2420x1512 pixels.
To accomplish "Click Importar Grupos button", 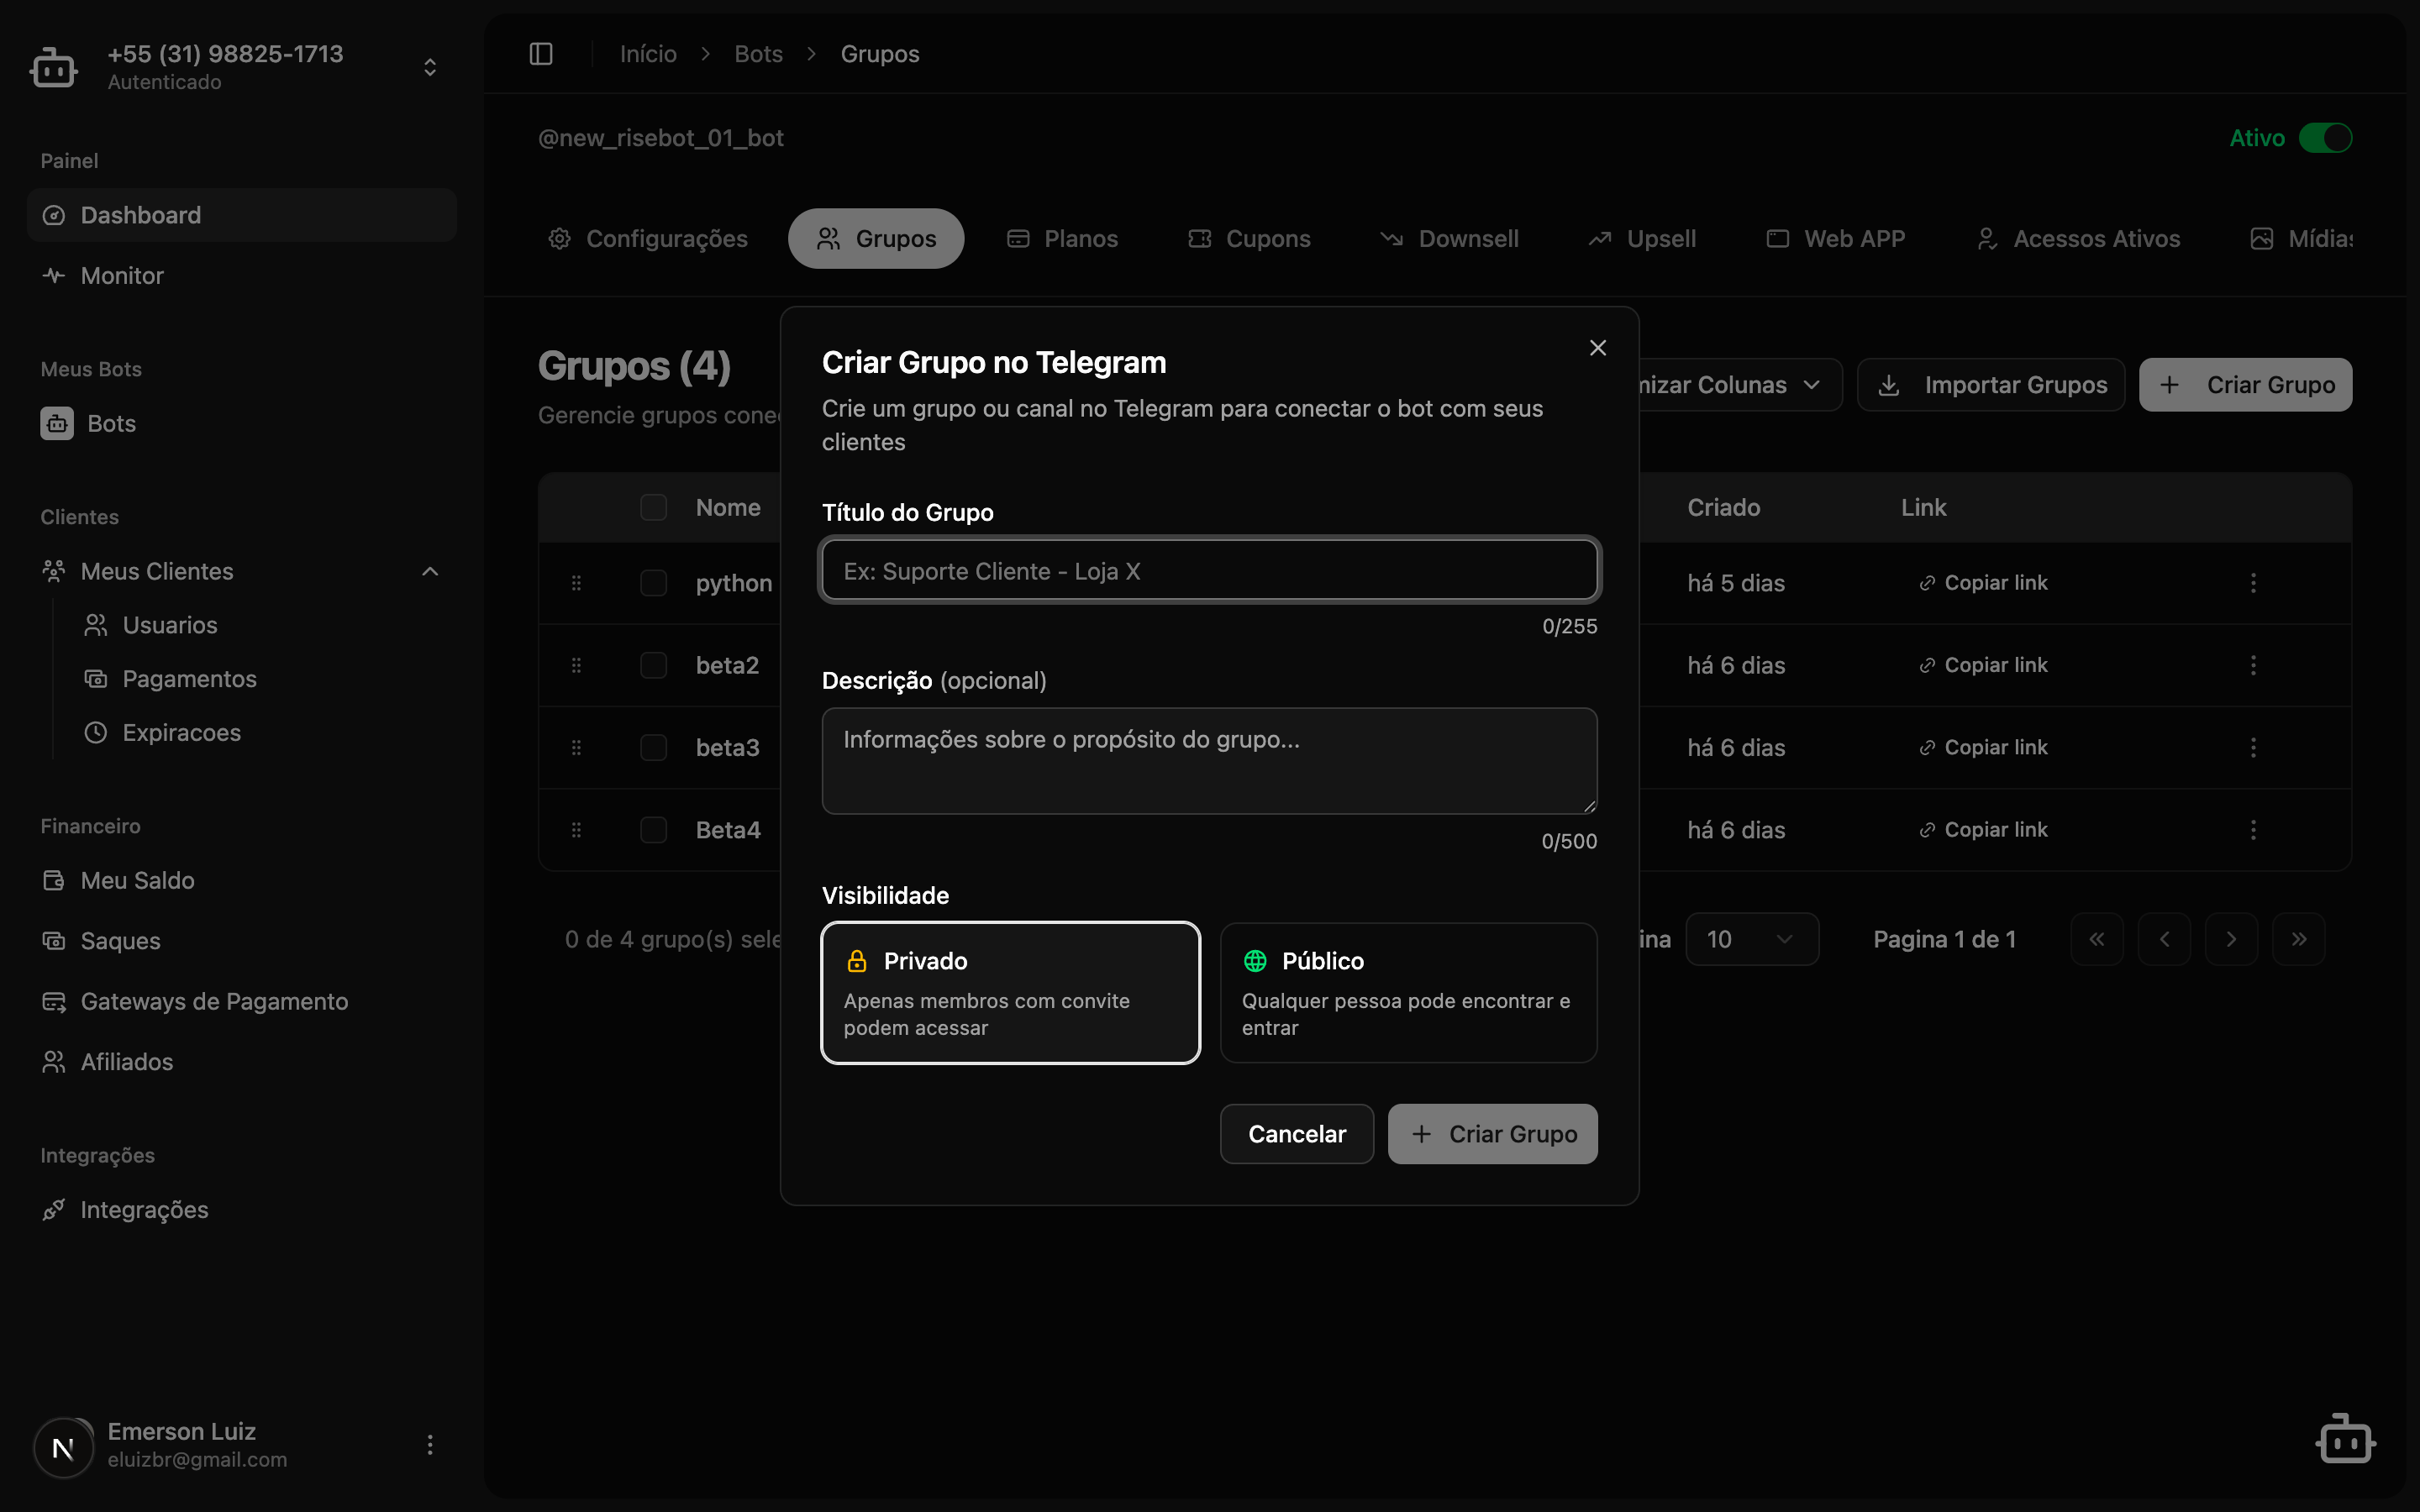I will (x=1991, y=385).
